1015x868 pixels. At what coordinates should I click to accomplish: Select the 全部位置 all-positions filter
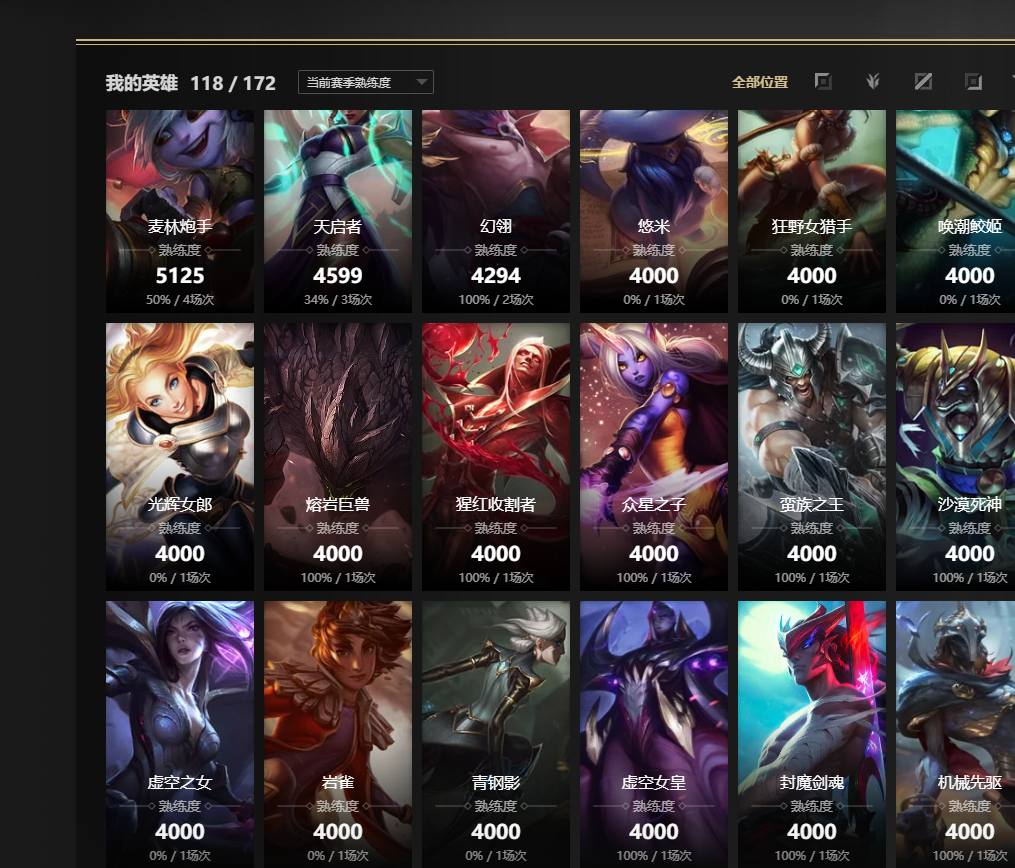coord(760,82)
